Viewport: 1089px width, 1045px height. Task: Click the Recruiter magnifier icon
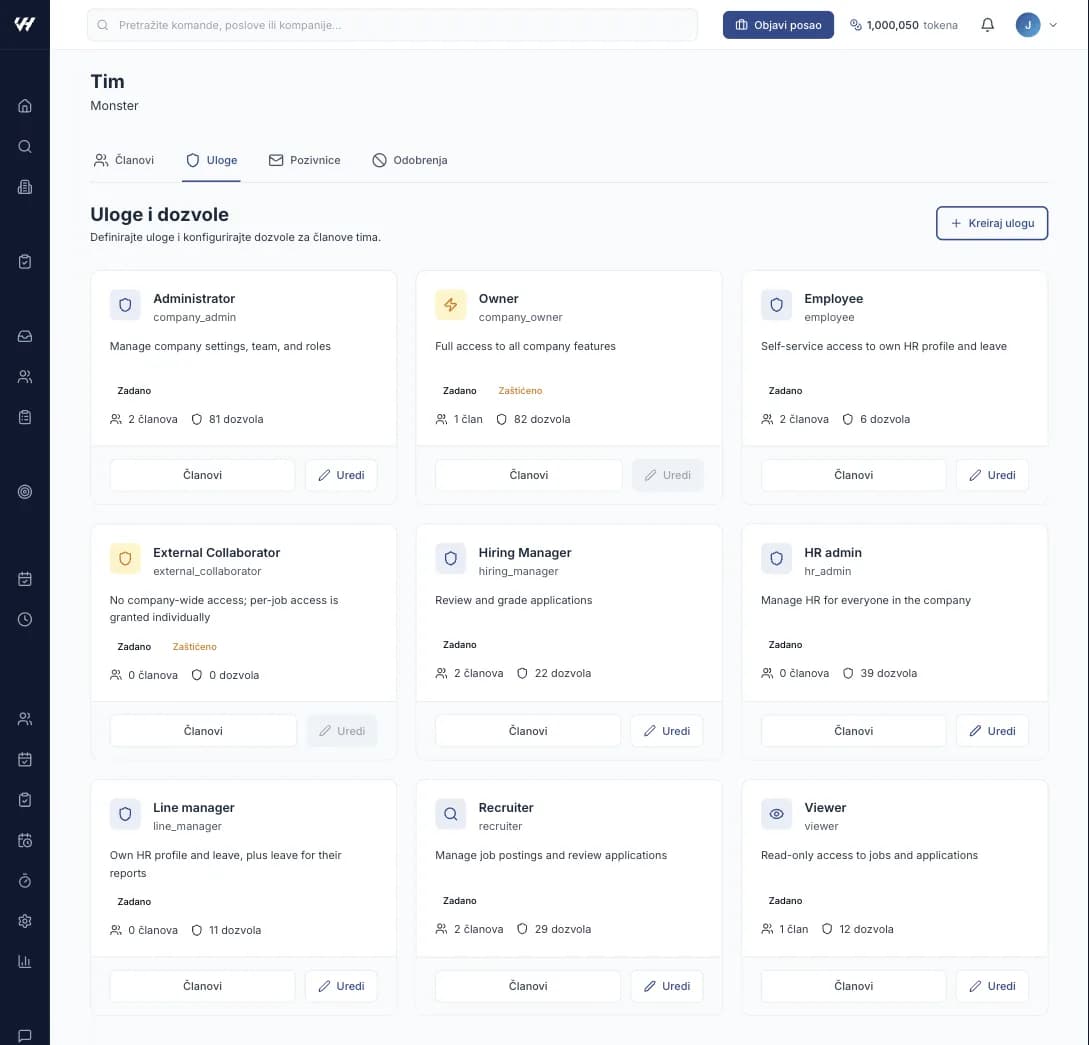pos(450,814)
